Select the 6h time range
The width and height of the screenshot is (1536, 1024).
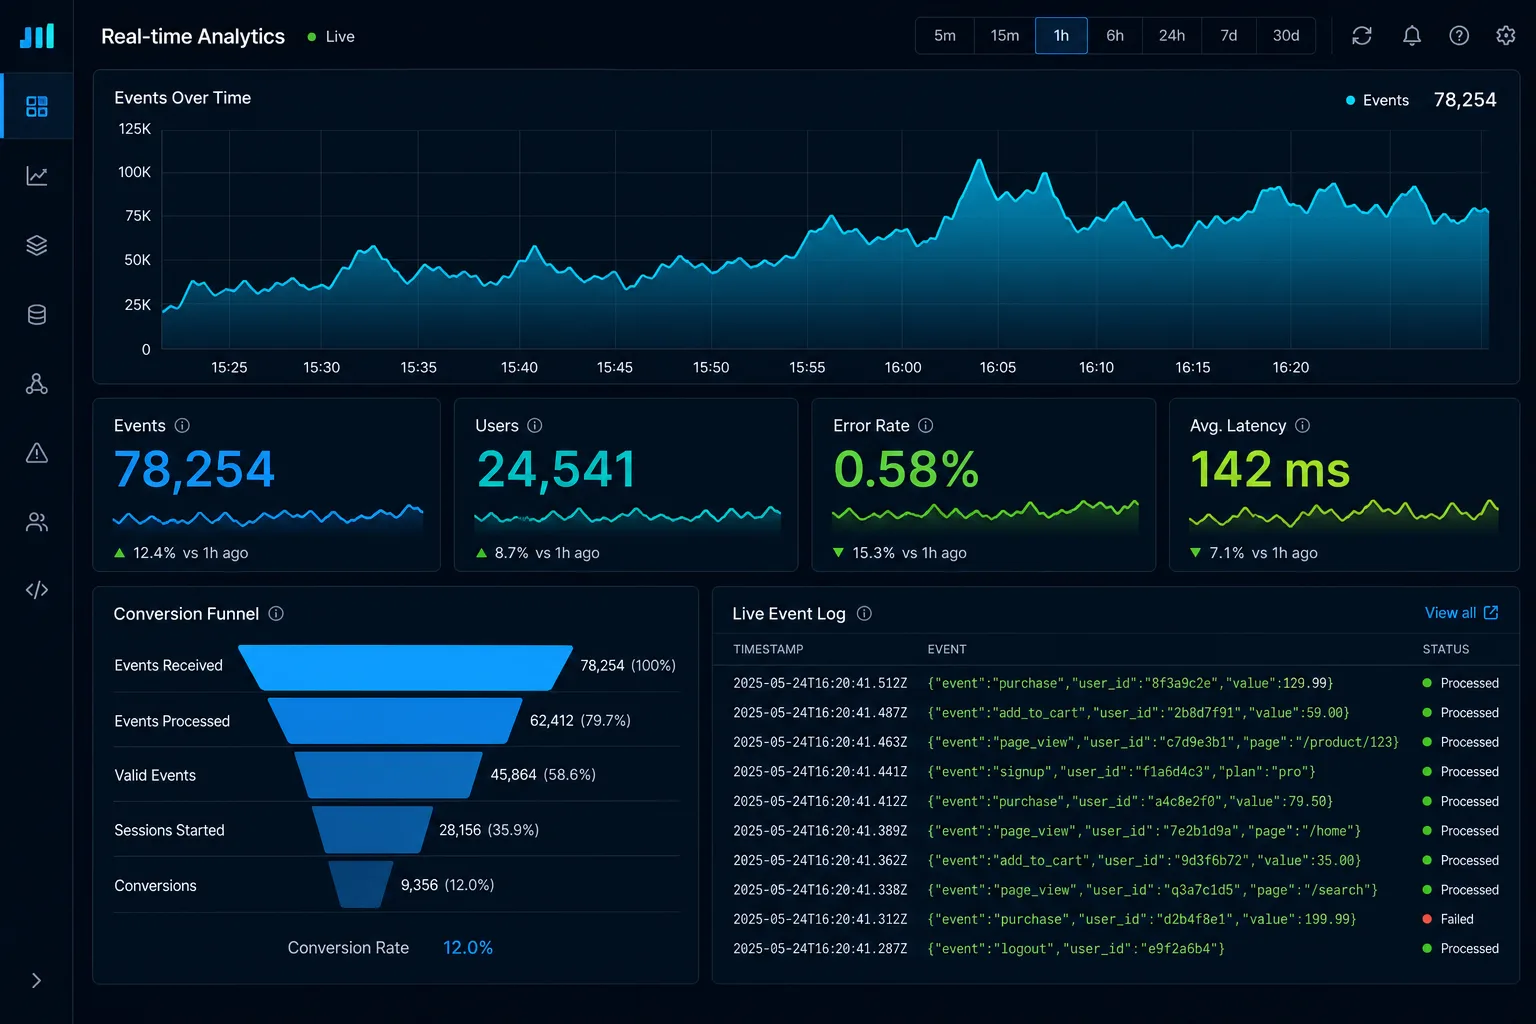click(1115, 36)
